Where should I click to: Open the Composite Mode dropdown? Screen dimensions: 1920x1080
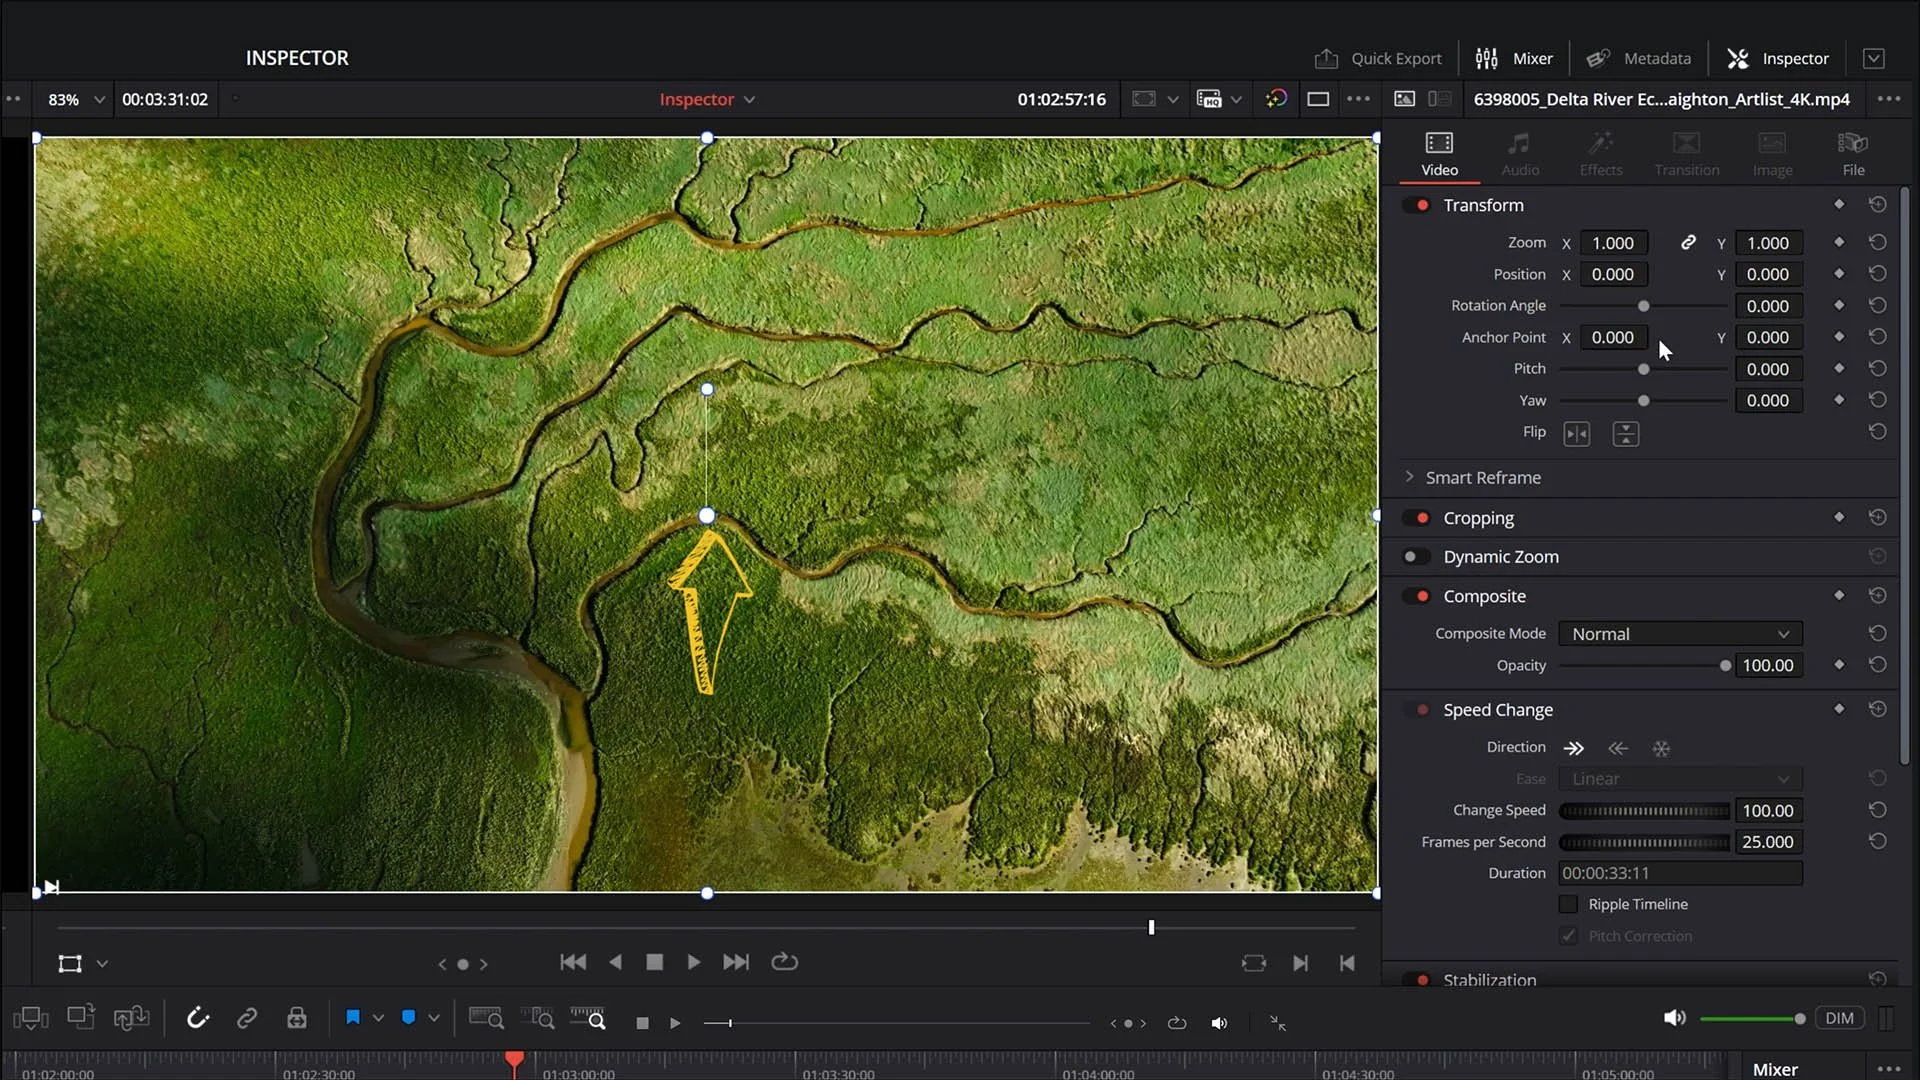[1679, 633]
